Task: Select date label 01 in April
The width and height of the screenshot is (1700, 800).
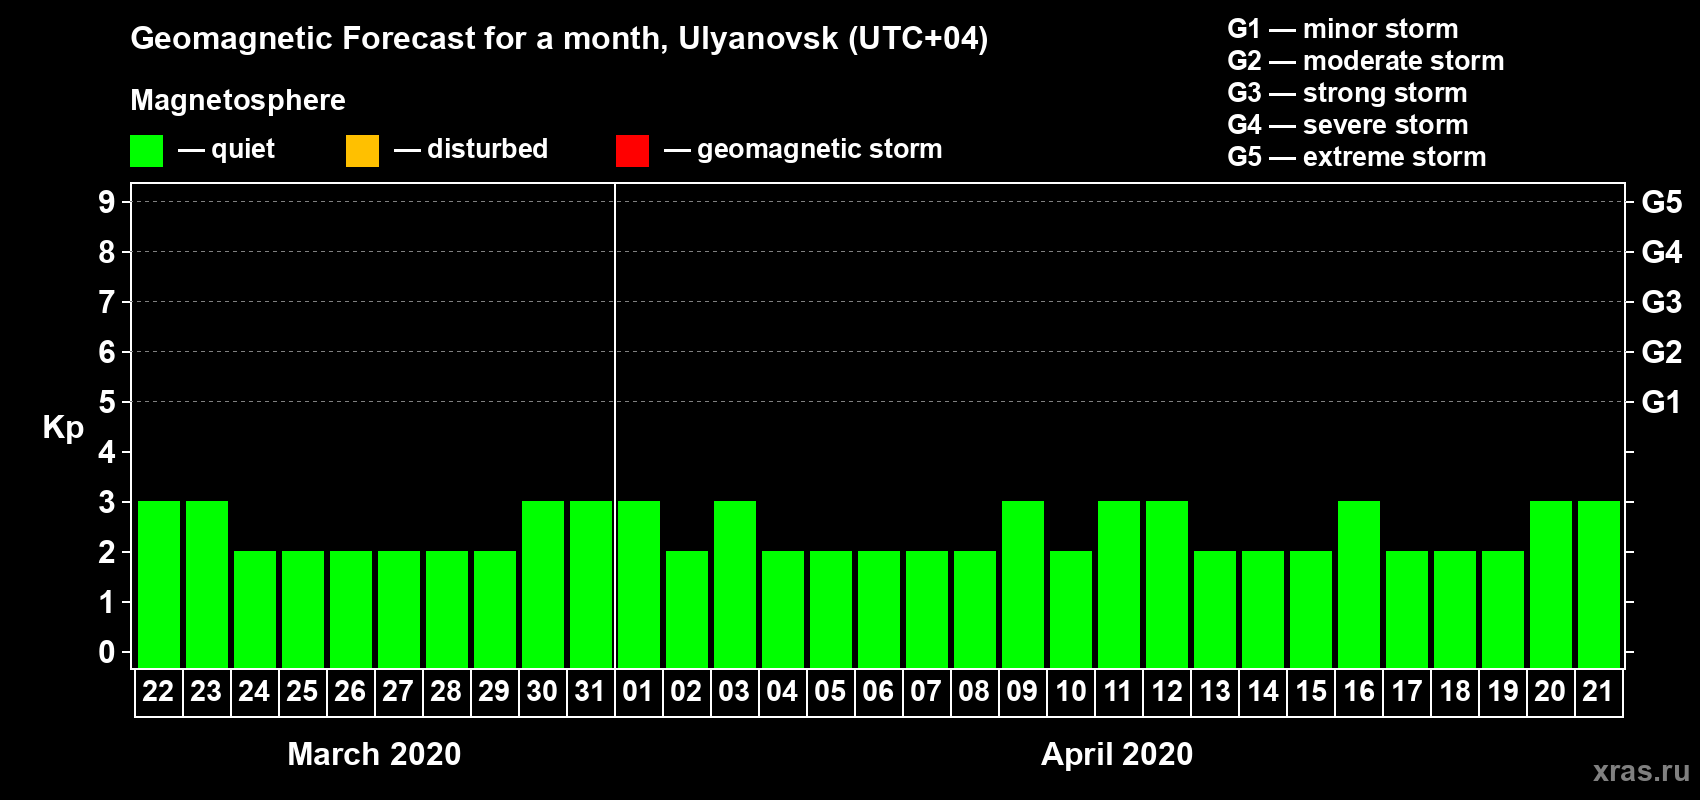Action: point(638,691)
